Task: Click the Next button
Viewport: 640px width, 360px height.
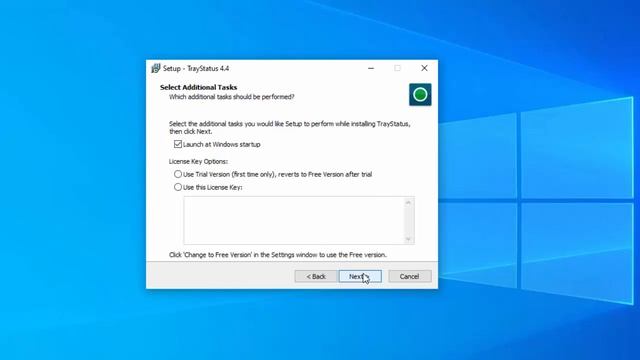Action: (360, 276)
